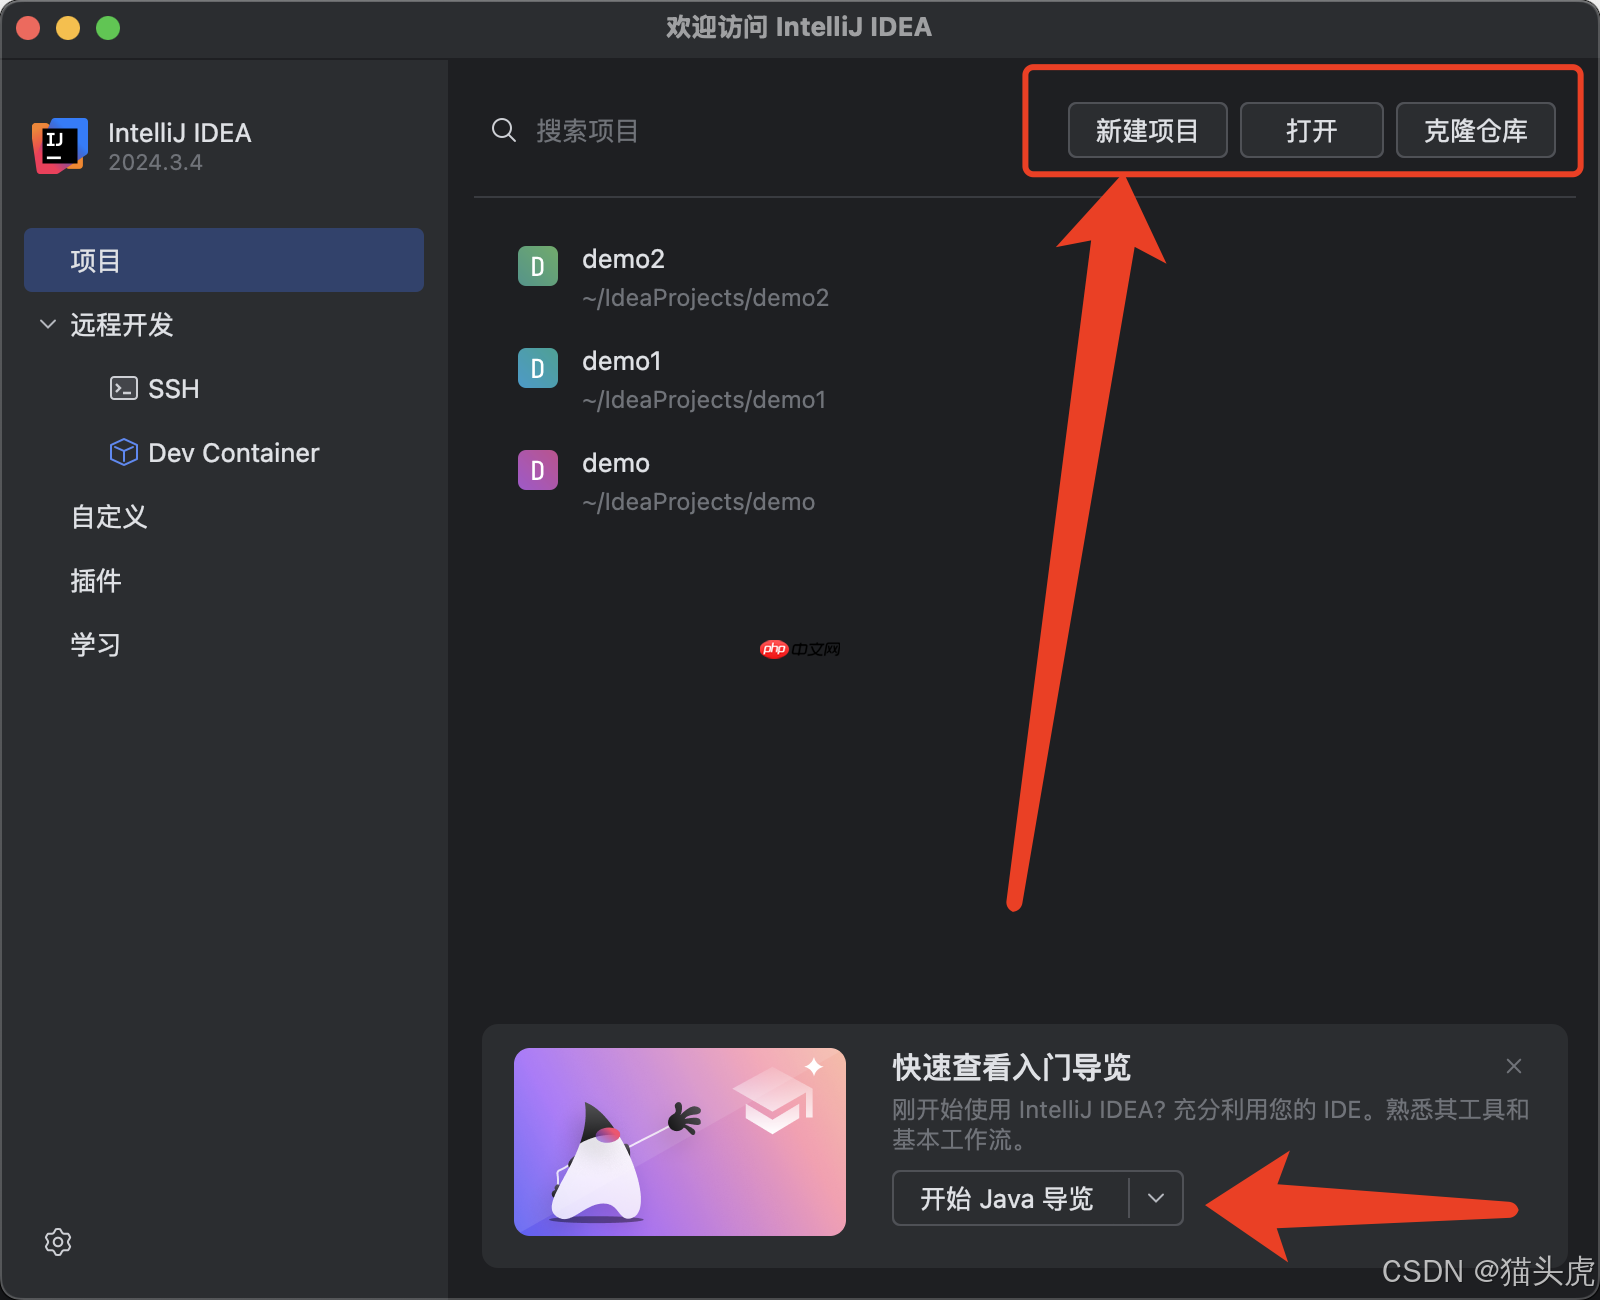Click the green D icon for demo2
Viewport: 1600px width, 1300px height.
[x=538, y=266]
